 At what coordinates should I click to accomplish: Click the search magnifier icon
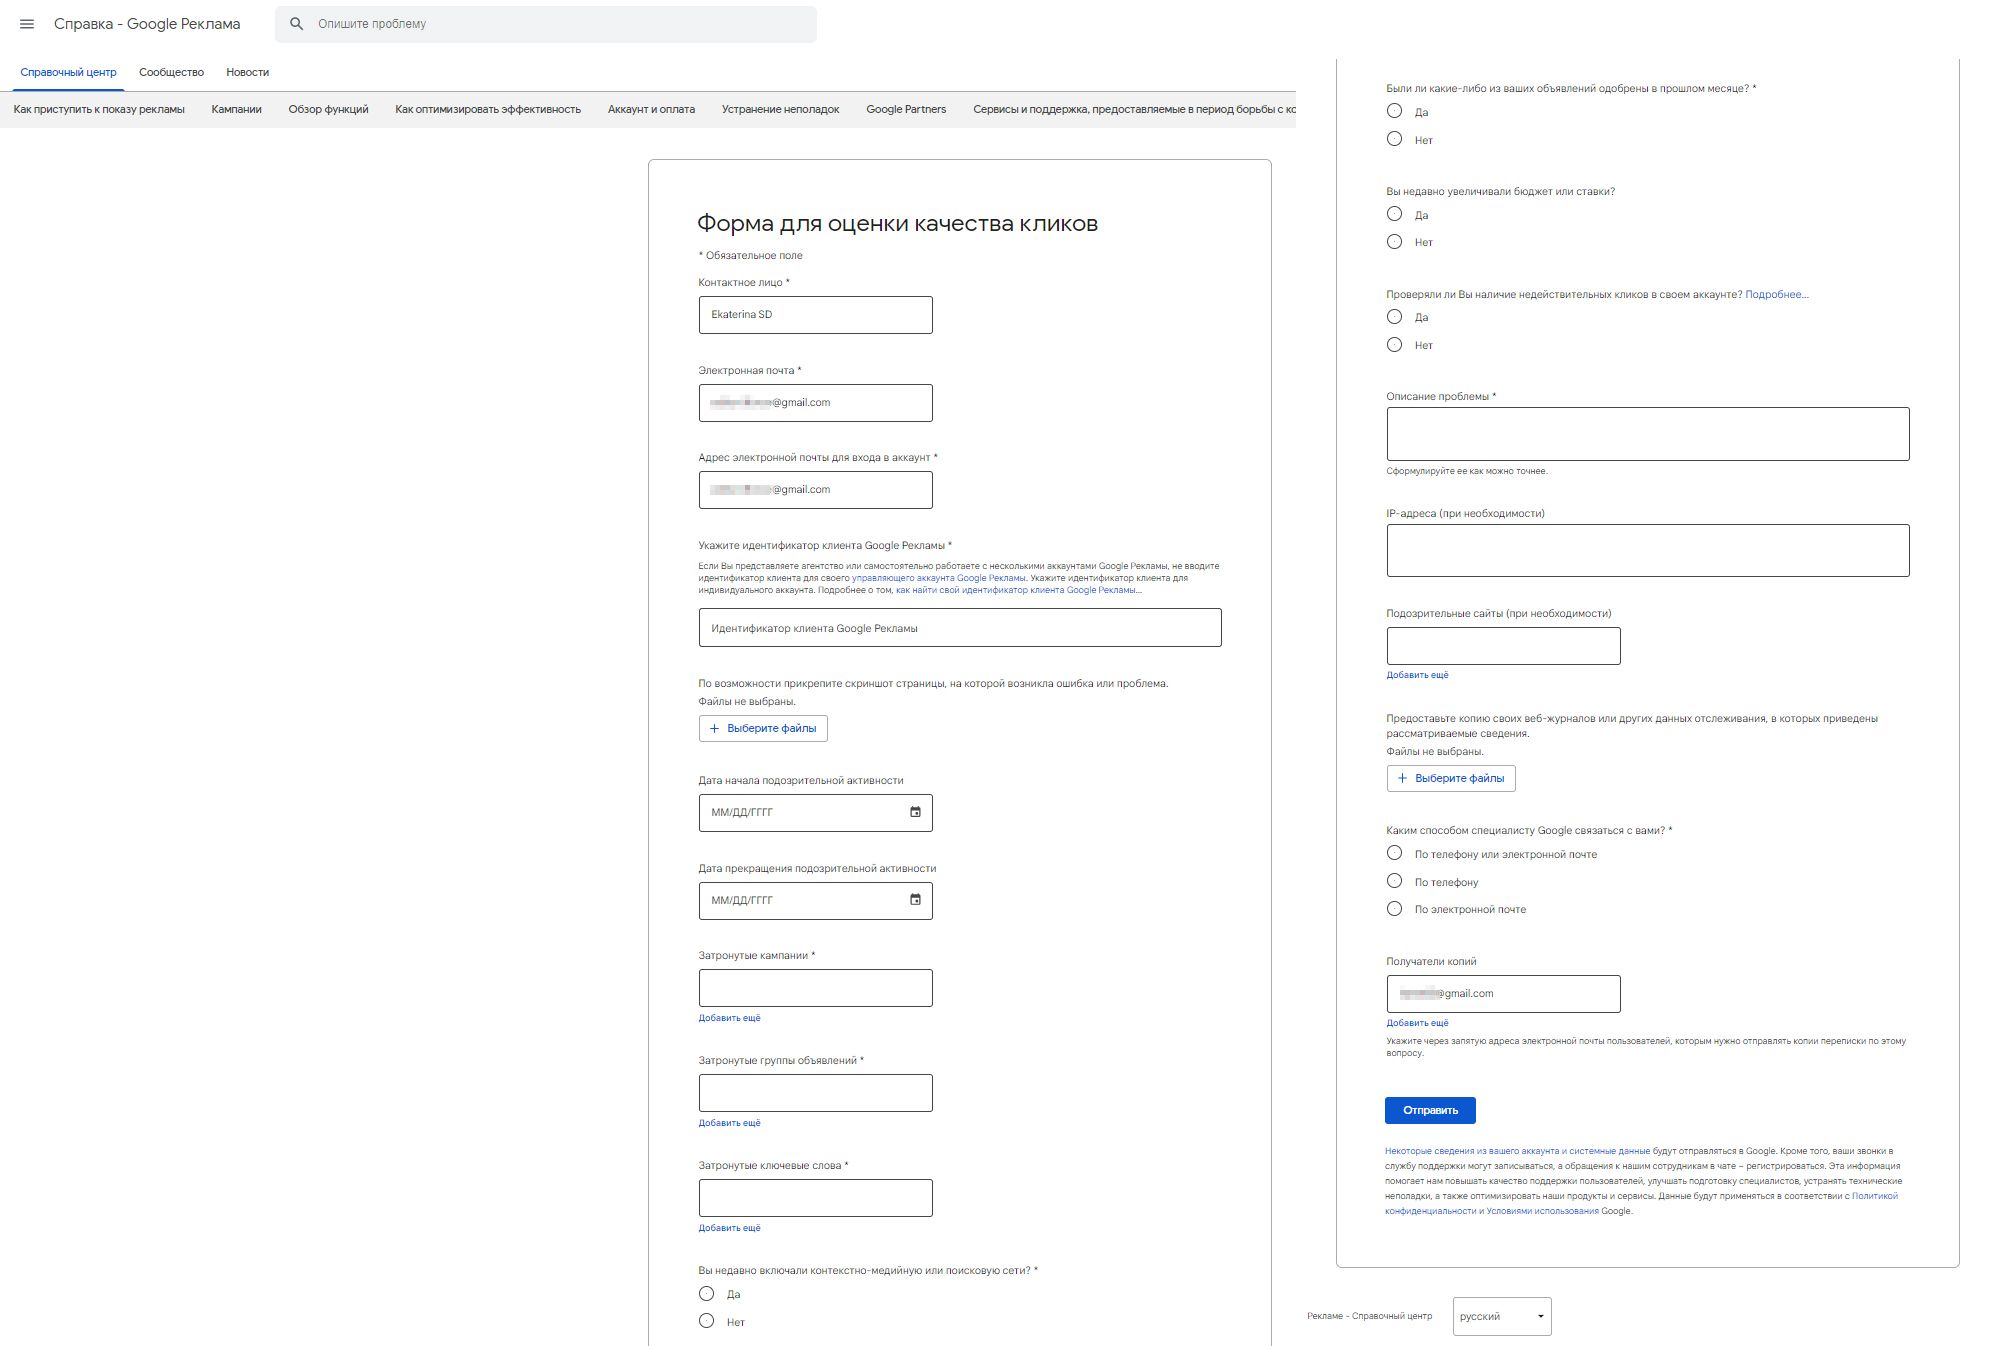point(296,24)
